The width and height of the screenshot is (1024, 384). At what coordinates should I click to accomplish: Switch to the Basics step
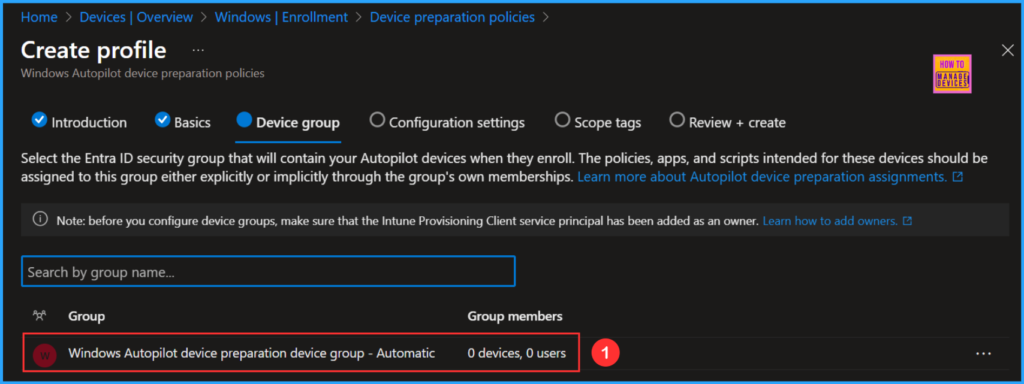pos(183,122)
